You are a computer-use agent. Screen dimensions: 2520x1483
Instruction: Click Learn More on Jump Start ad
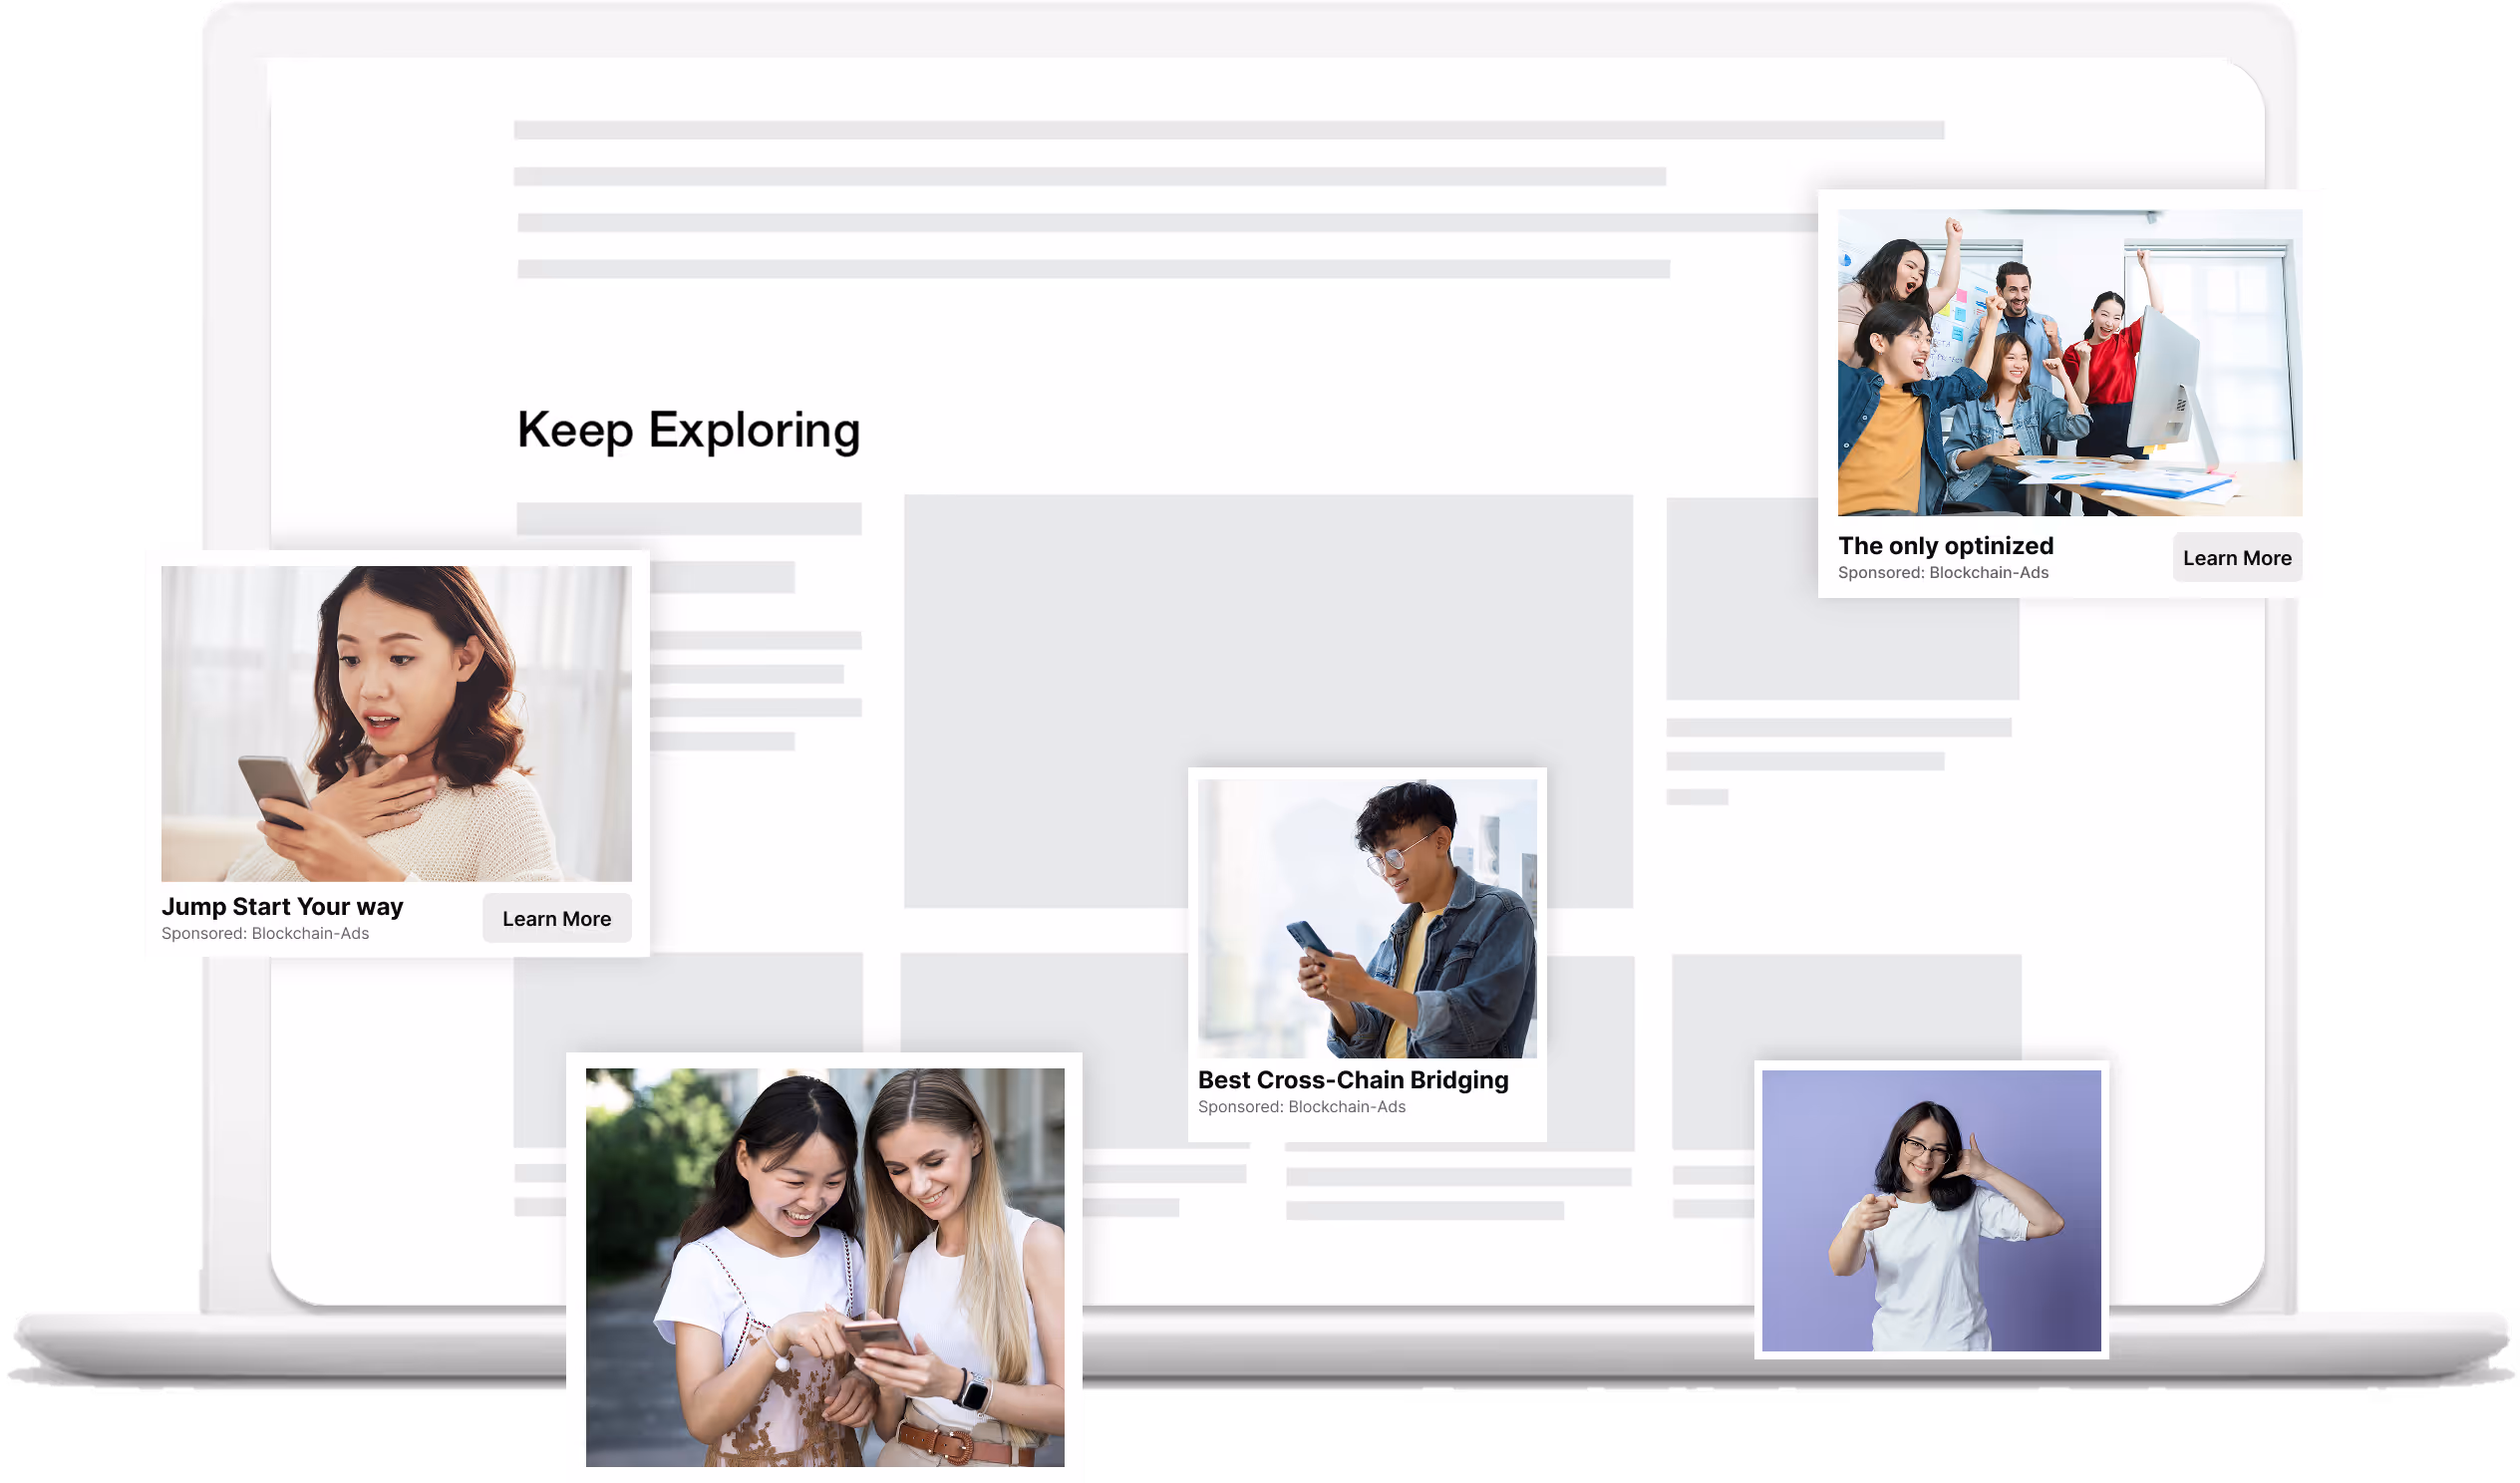click(556, 918)
